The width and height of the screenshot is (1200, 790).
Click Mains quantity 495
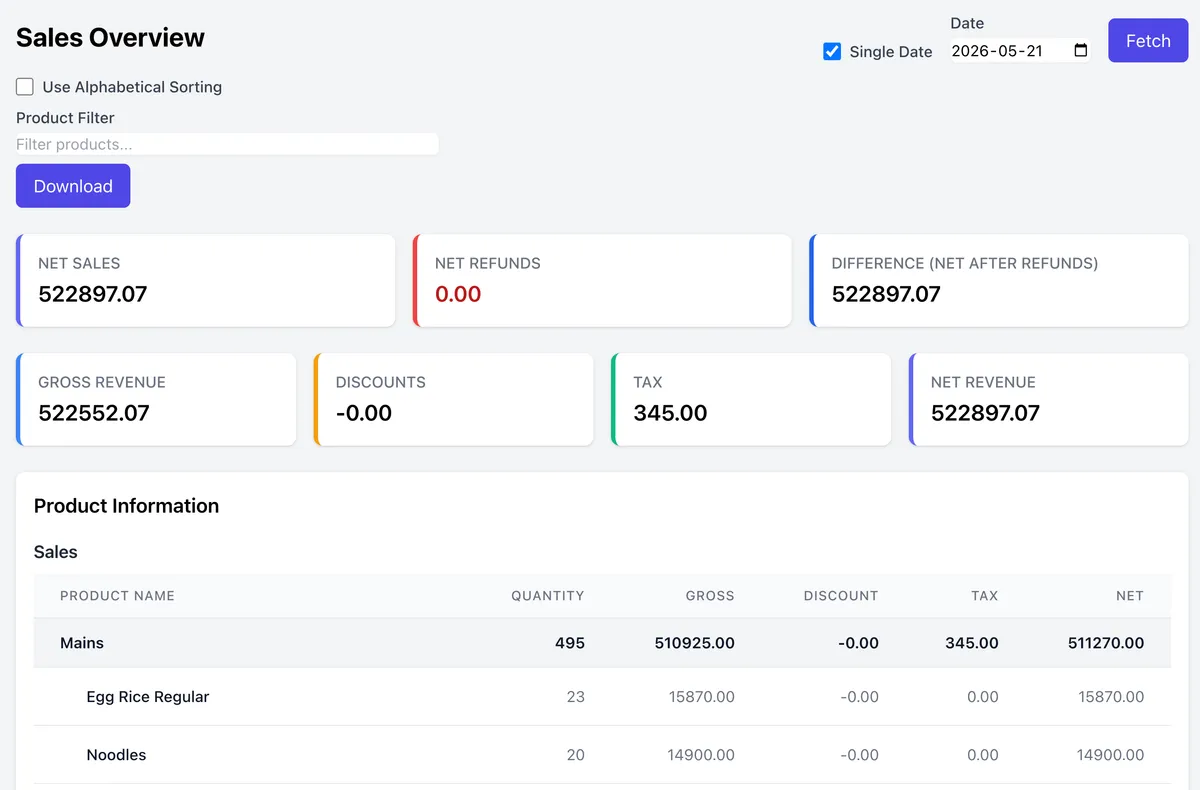[x=570, y=643]
